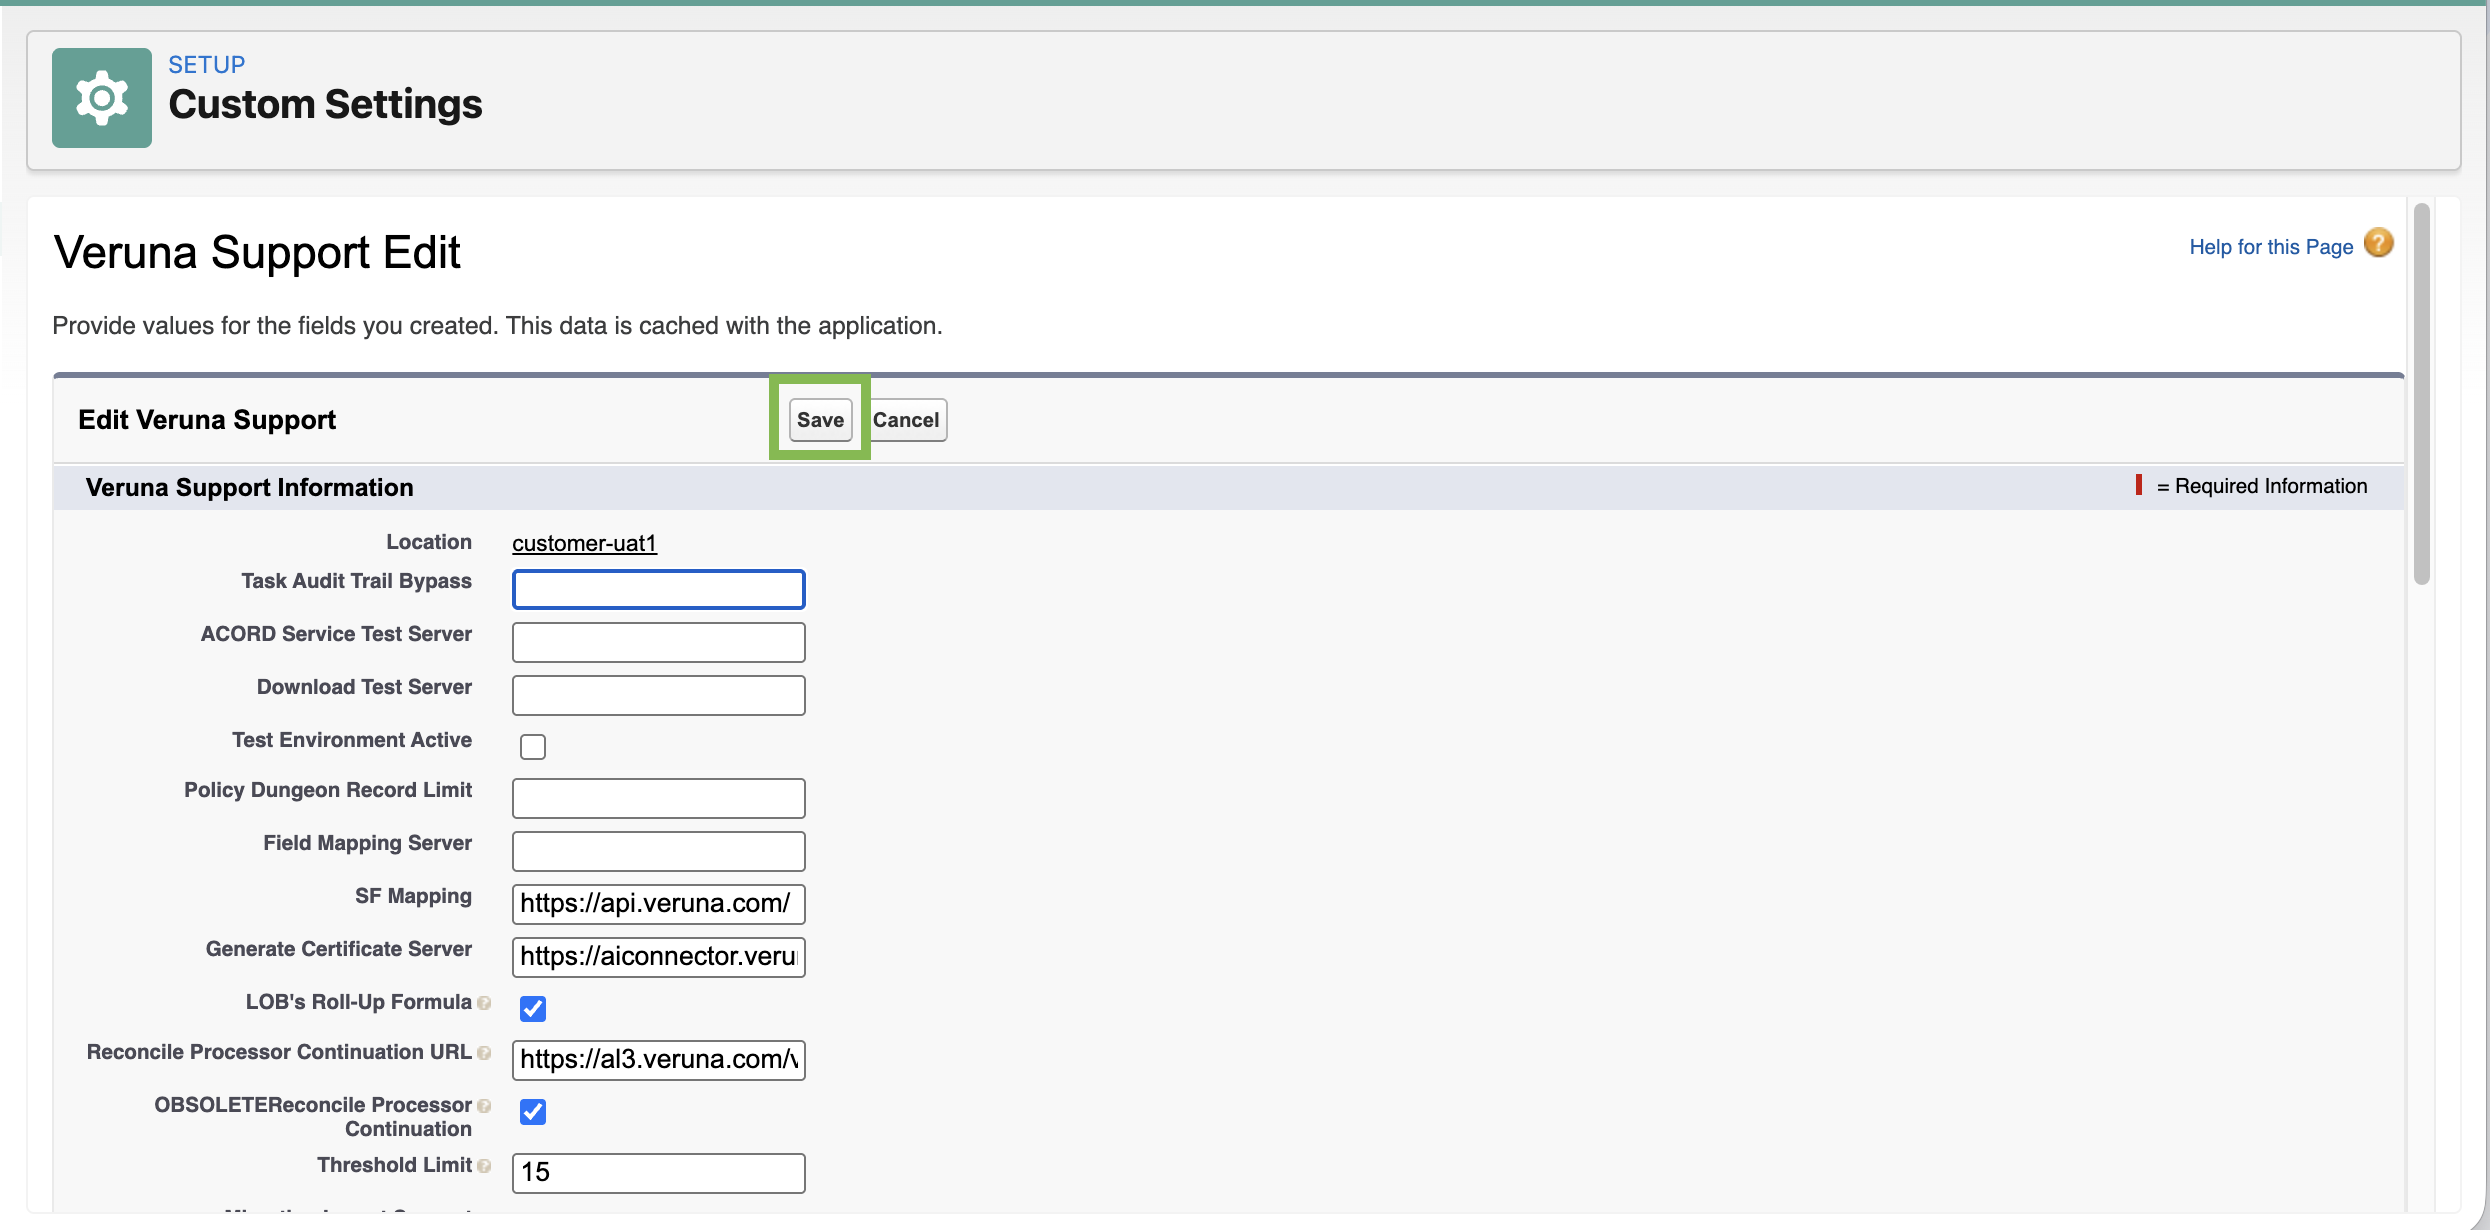The height and width of the screenshot is (1230, 2490).
Task: Uncheck LOB's Roll-Up Formula checkbox
Action: (x=533, y=1009)
